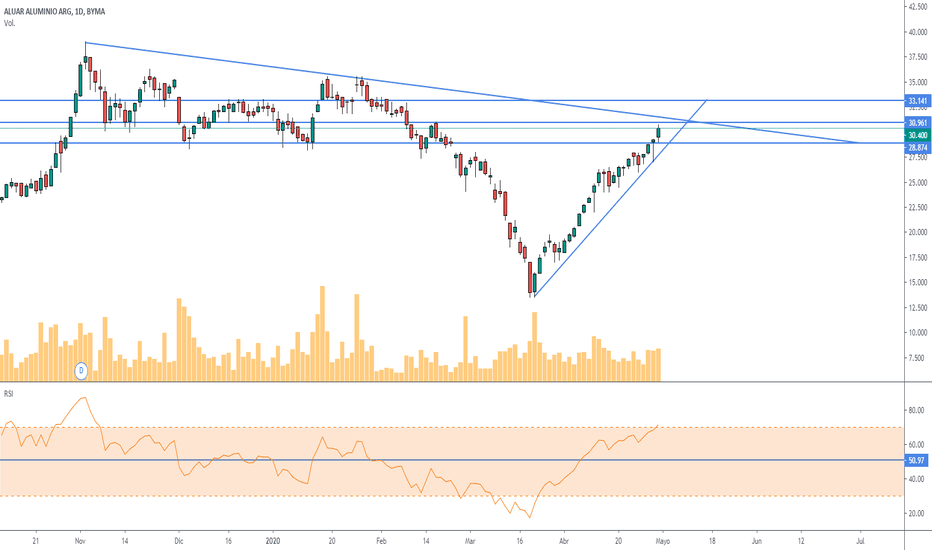This screenshot has width=932, height=550.
Task: Select the 30.961 price level label
Action: pyautogui.click(x=918, y=123)
